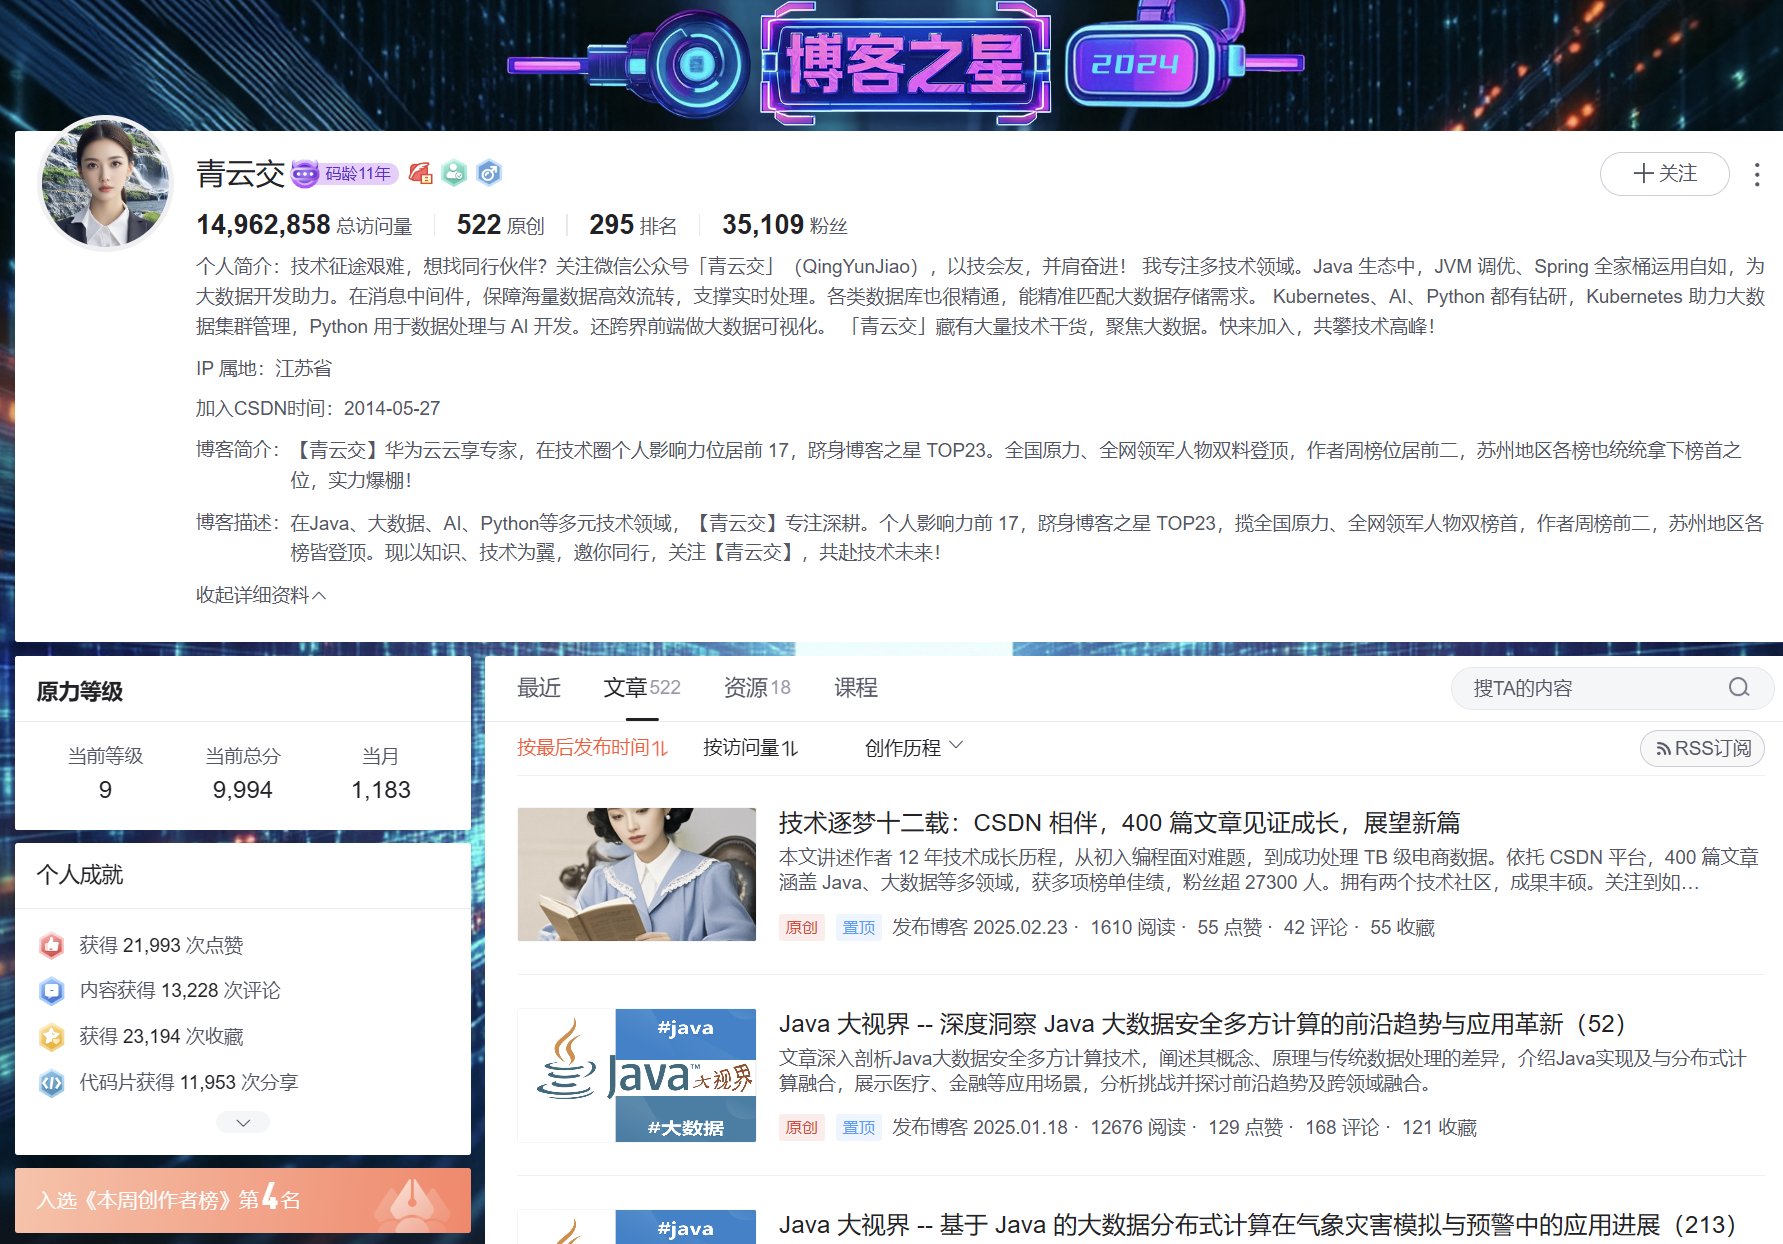Click the Java 大视界 (52) article thumbnail
This screenshot has height=1244, width=1783.
637,1075
